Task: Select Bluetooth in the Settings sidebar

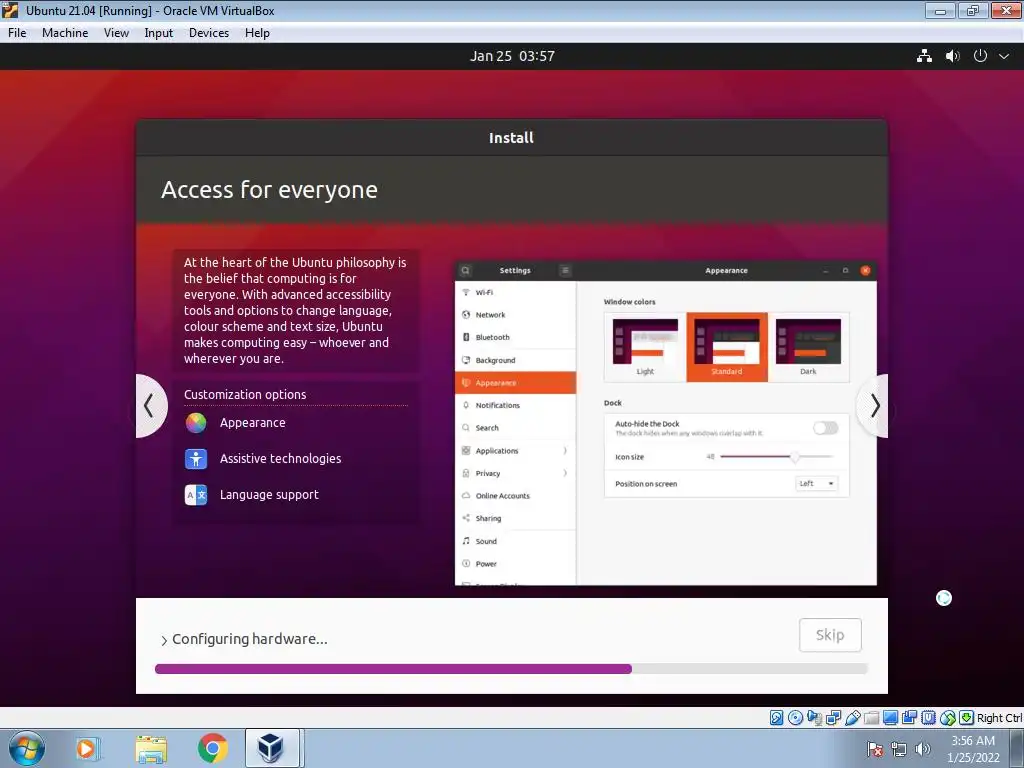Action: point(515,338)
